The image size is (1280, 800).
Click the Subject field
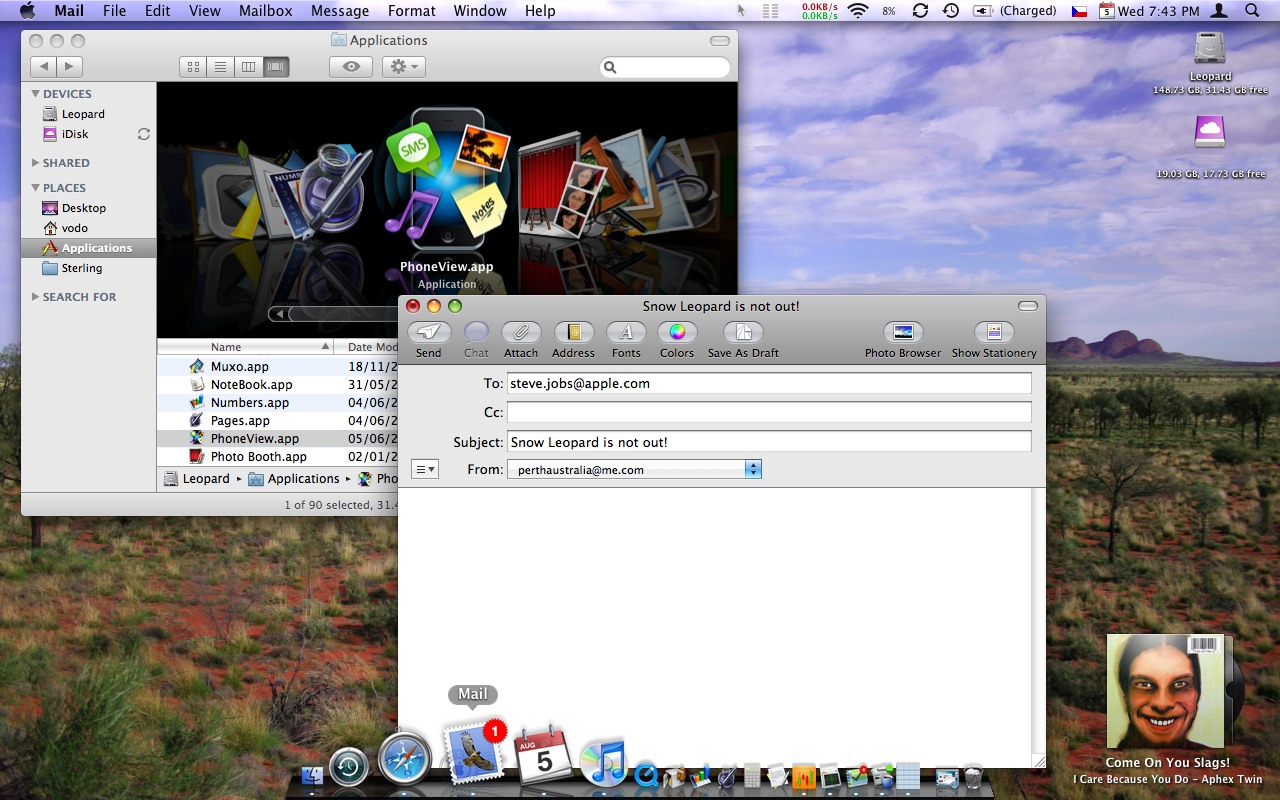point(769,442)
